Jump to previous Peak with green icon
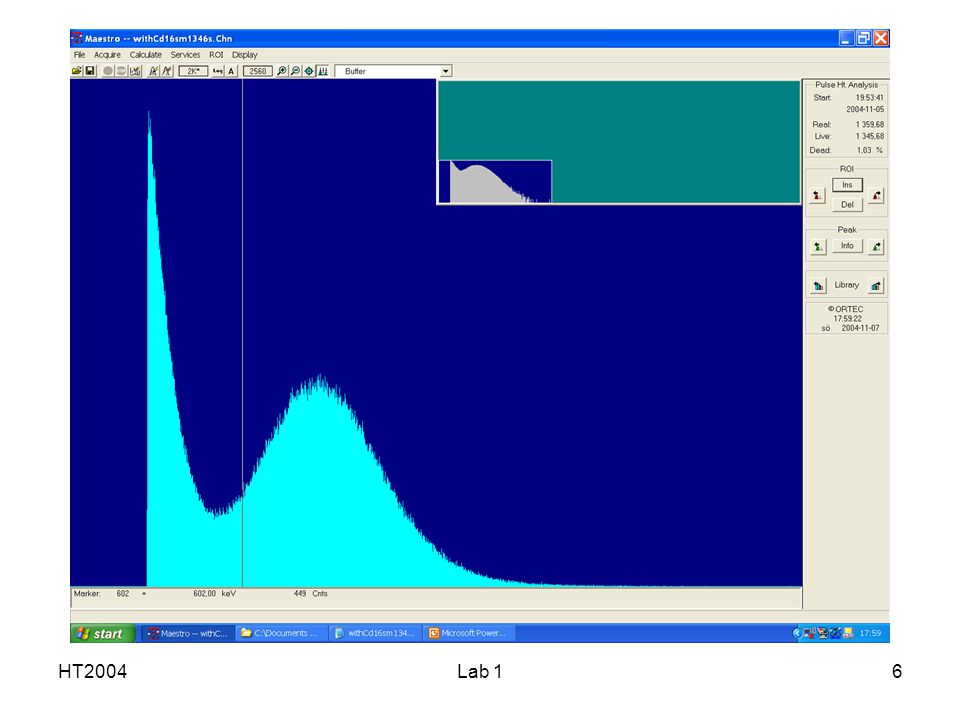 (x=817, y=247)
